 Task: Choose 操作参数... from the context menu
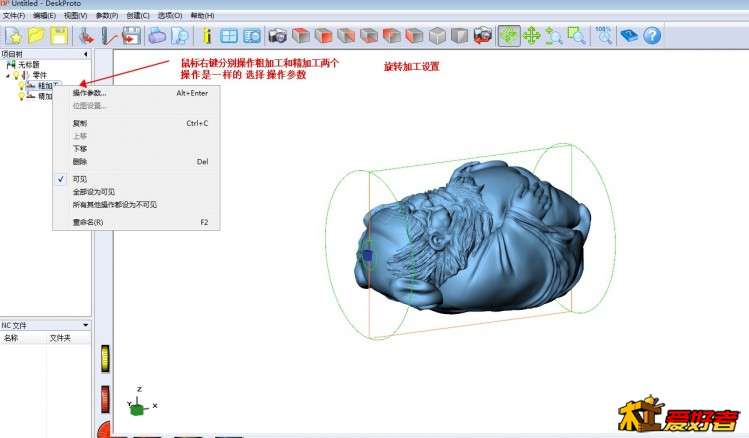89,93
